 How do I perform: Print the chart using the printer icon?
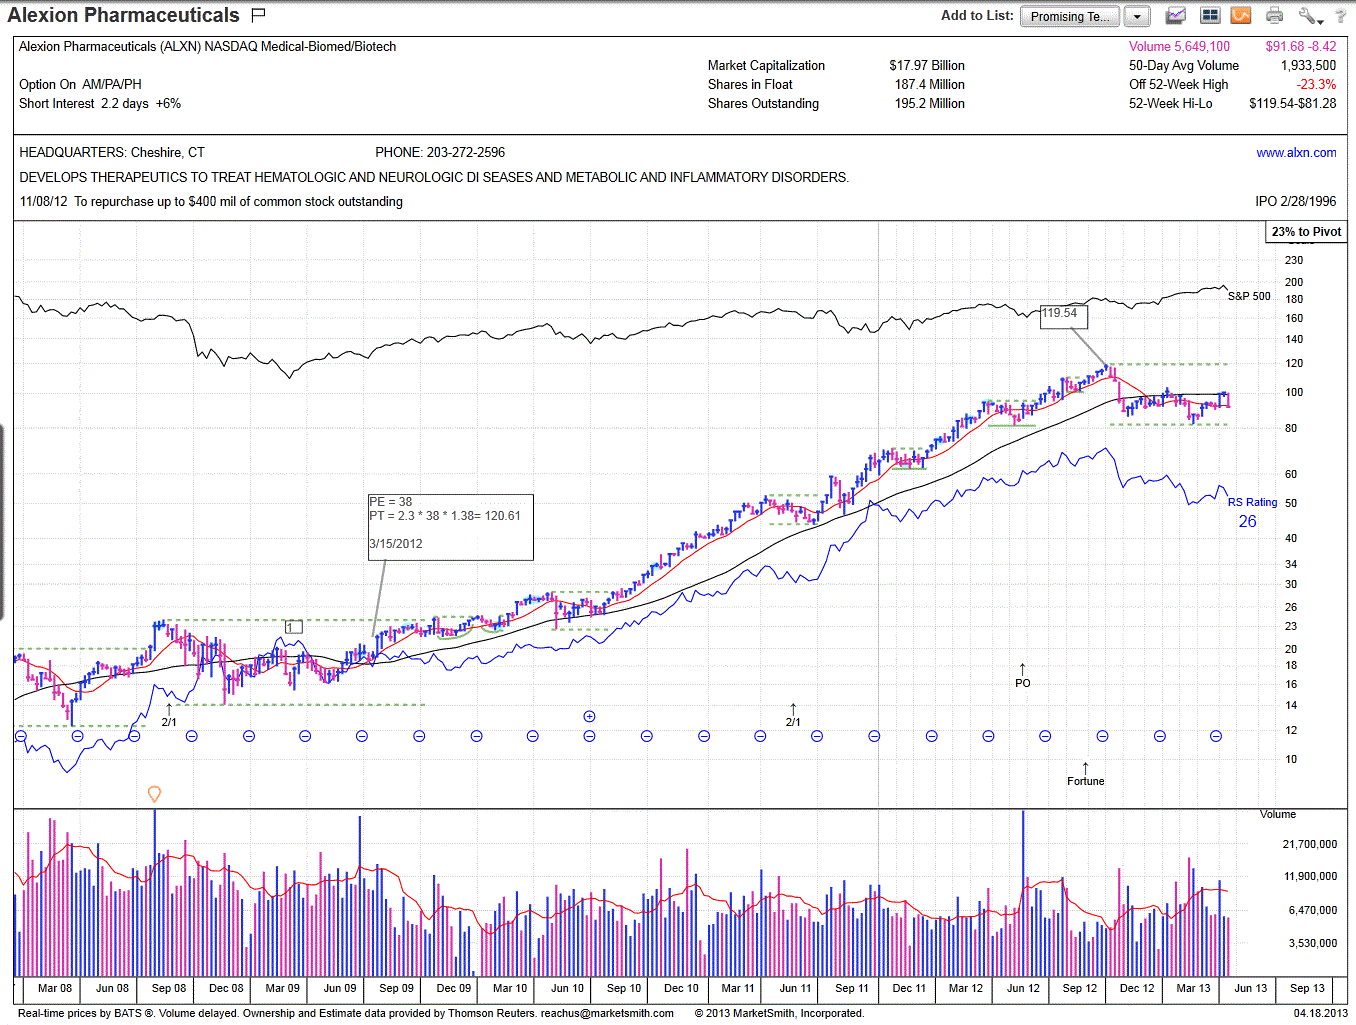point(1274,15)
